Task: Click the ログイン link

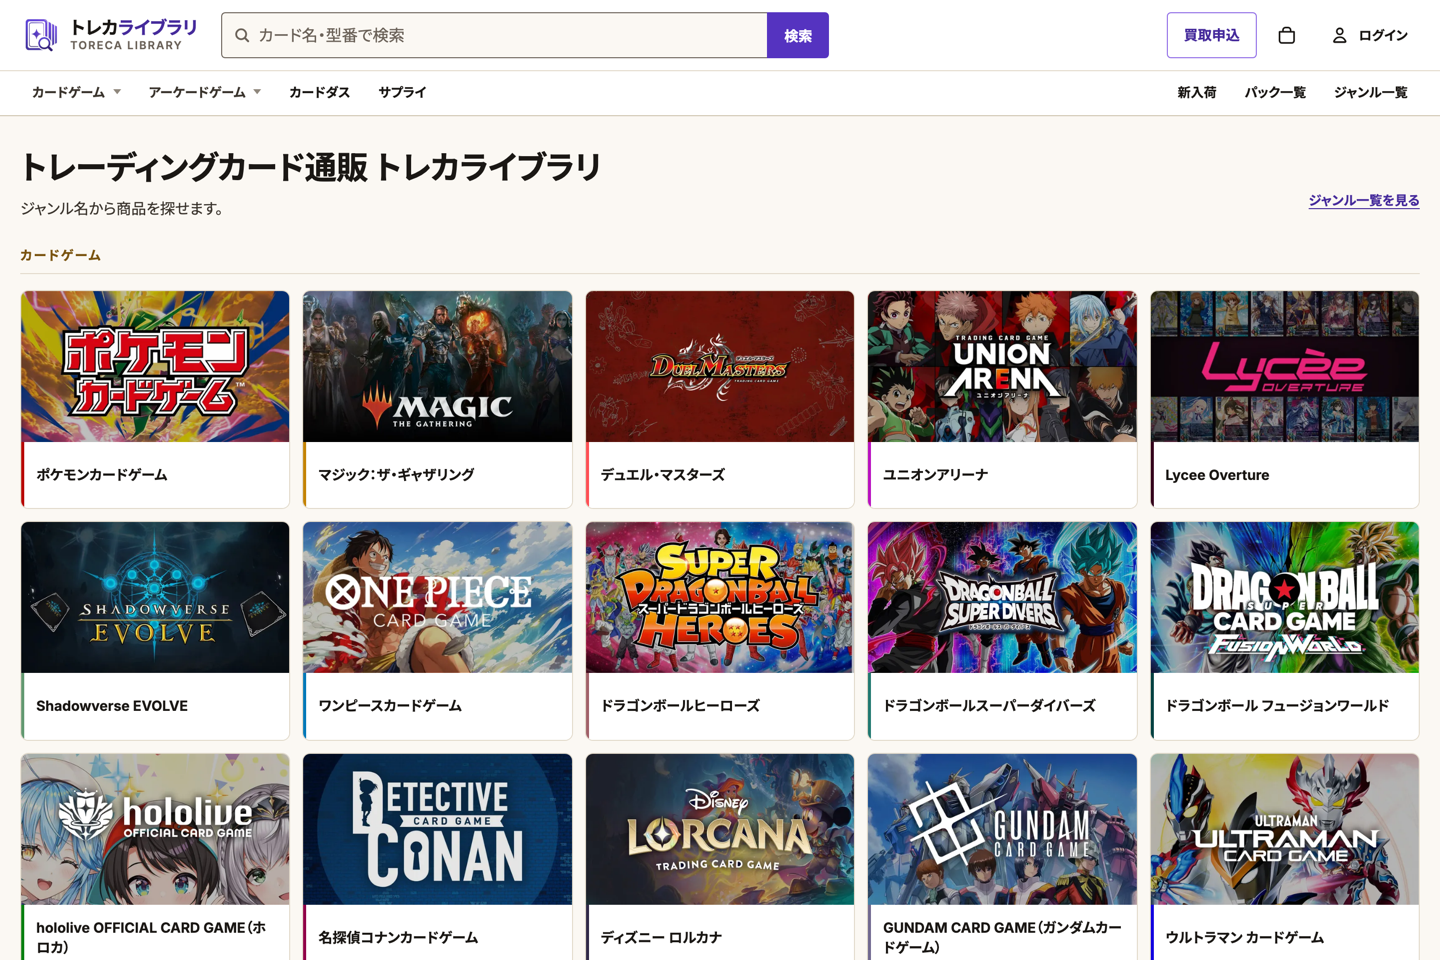Action: click(x=1383, y=35)
